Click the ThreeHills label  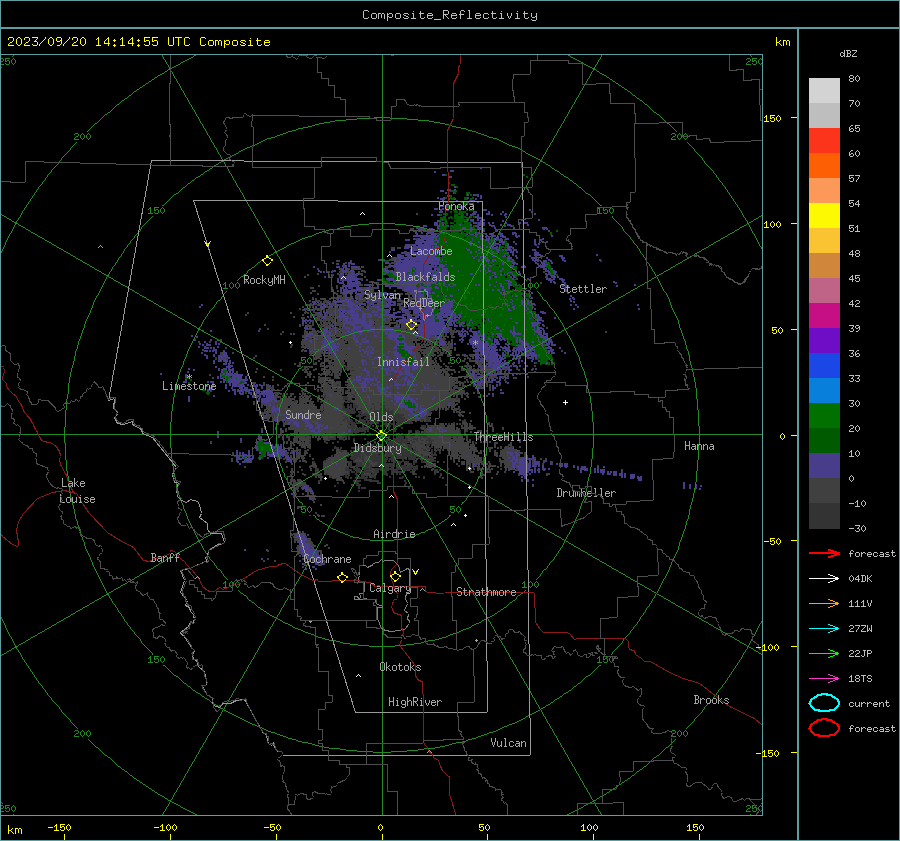click(503, 437)
